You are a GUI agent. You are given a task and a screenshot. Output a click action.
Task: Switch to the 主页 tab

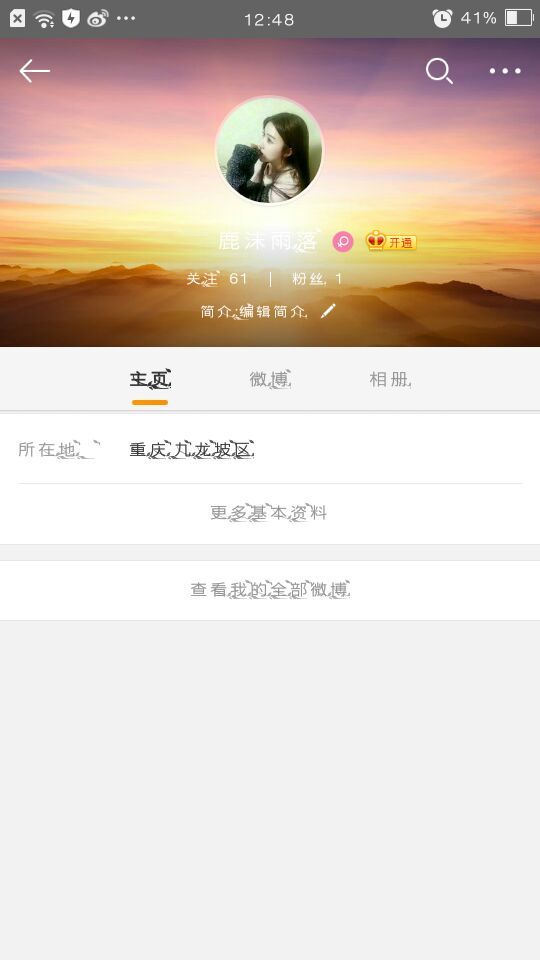150,380
